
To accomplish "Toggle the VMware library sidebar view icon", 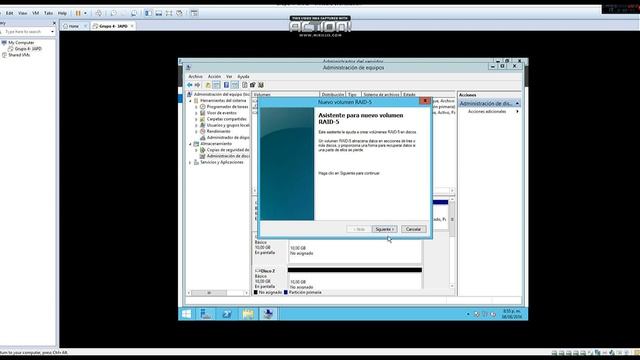I will pos(148,13).
